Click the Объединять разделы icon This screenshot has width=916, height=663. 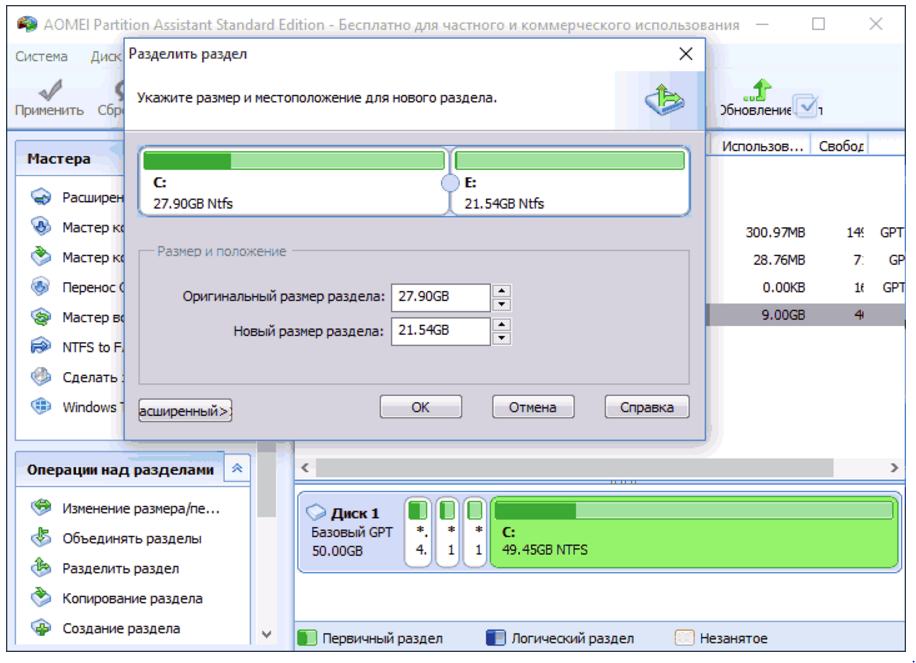pyautogui.click(x=41, y=537)
